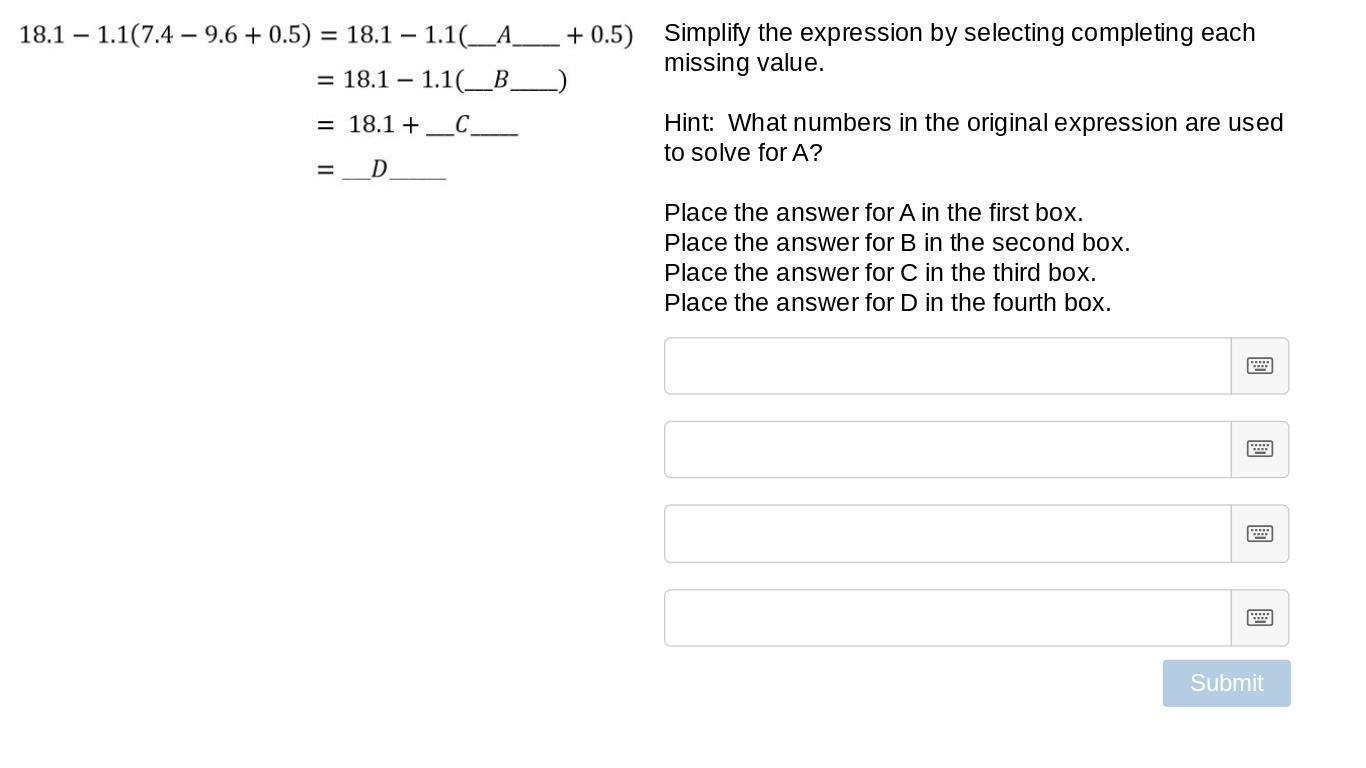Select the third answer input box
The width and height of the screenshot is (1366, 768).
[x=946, y=533]
